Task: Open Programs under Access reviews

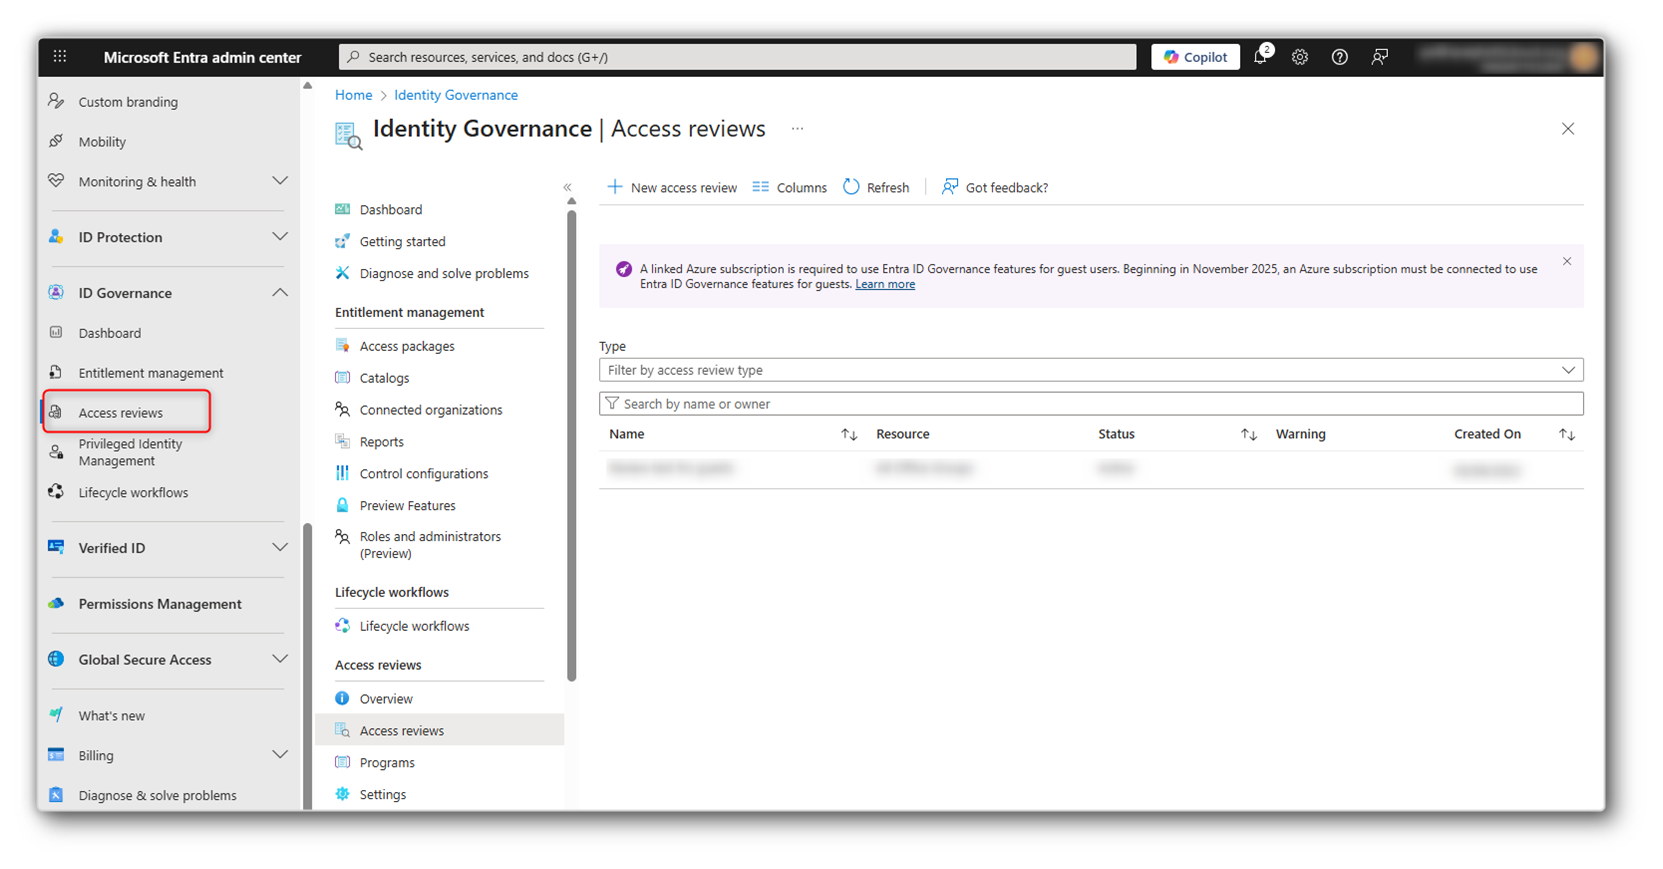Action: 386,762
